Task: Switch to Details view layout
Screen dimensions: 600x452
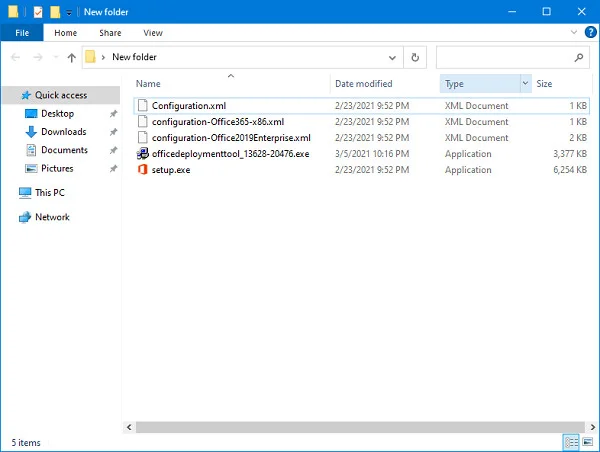Action: click(x=571, y=442)
